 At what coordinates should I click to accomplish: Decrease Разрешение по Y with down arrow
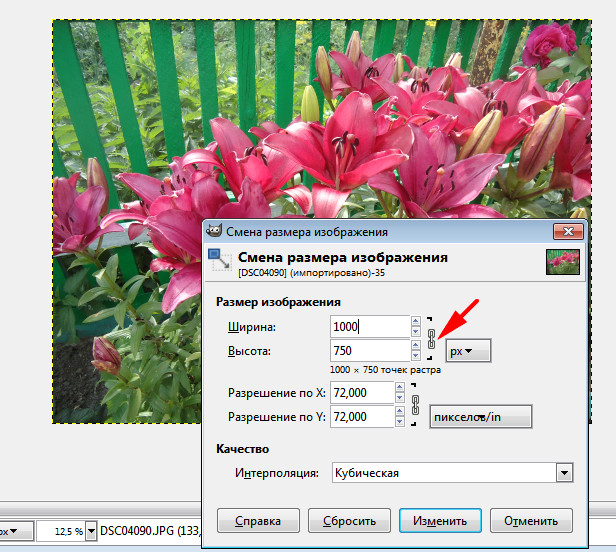pyautogui.click(x=400, y=422)
